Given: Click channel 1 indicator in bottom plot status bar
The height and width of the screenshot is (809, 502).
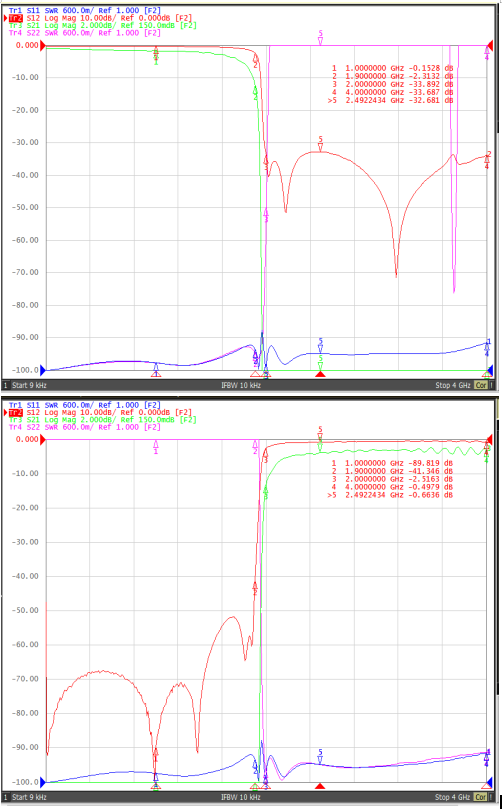Looking at the screenshot, I should click(6, 797).
